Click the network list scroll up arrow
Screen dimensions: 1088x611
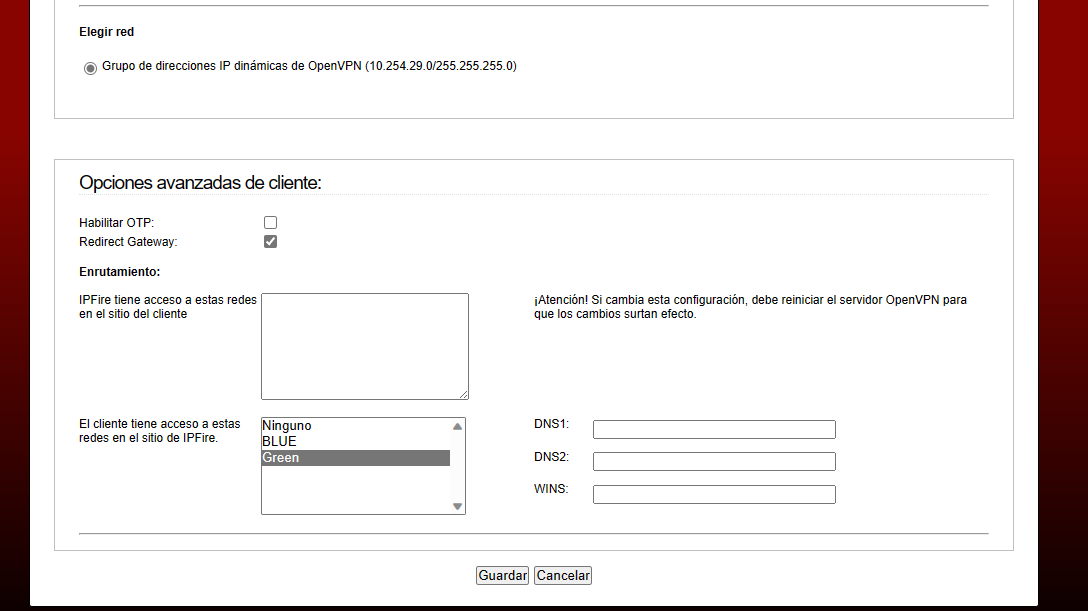click(457, 427)
